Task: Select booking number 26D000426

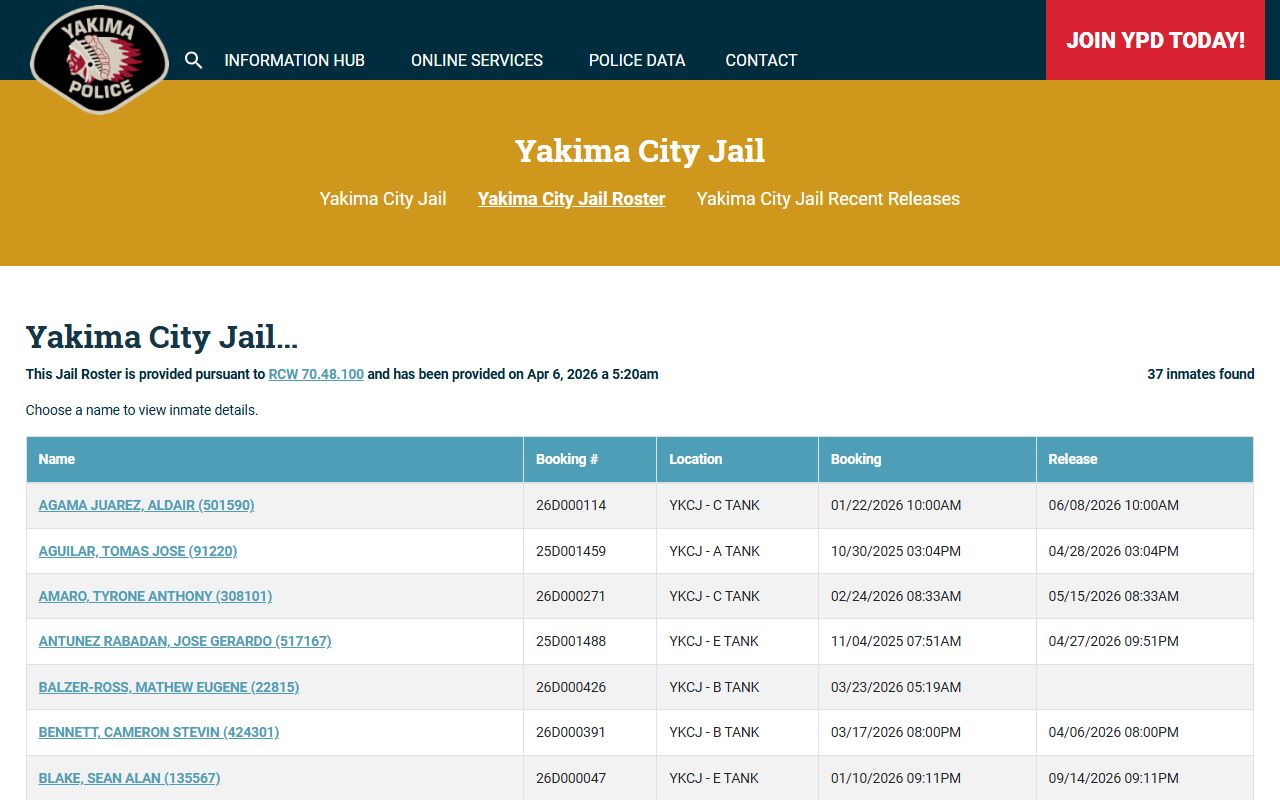Action: (x=571, y=687)
